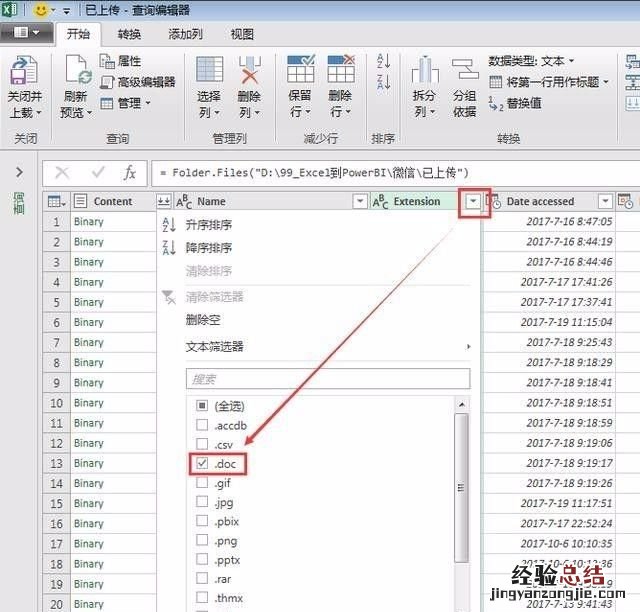The height and width of the screenshot is (612, 640).
Task: Open the 属性 properties icon
Action: pos(107,61)
